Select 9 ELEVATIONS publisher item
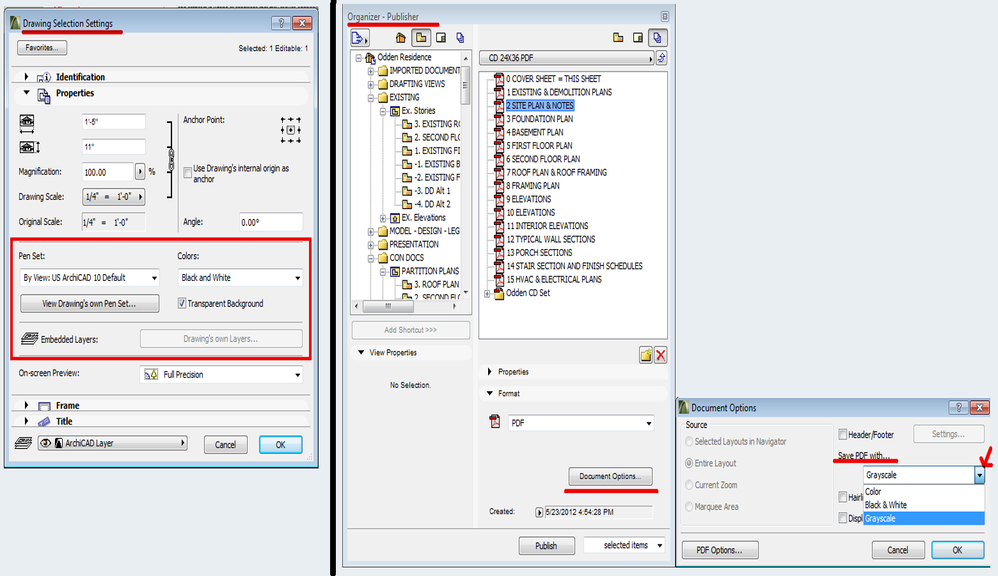Viewport: 998px width, 576px height. tap(528, 199)
